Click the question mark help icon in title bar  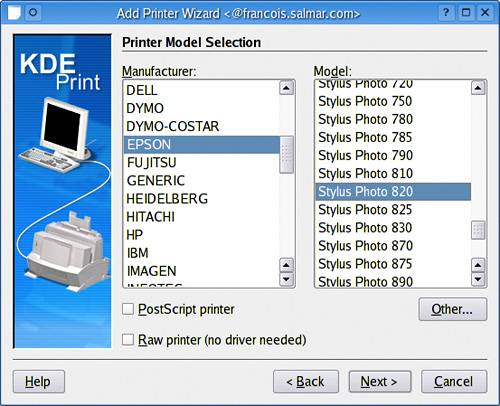tap(446, 13)
